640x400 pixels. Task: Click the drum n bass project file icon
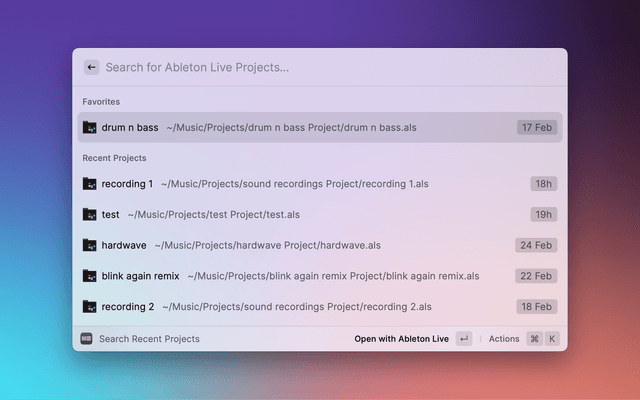(89, 128)
